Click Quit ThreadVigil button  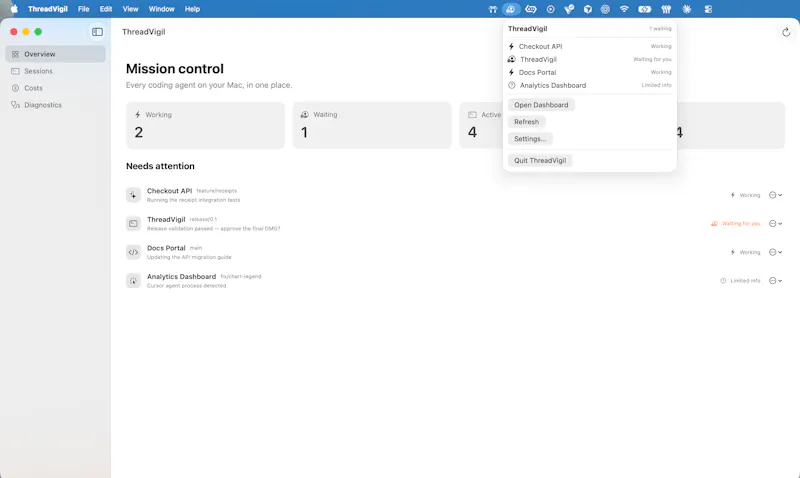540,160
